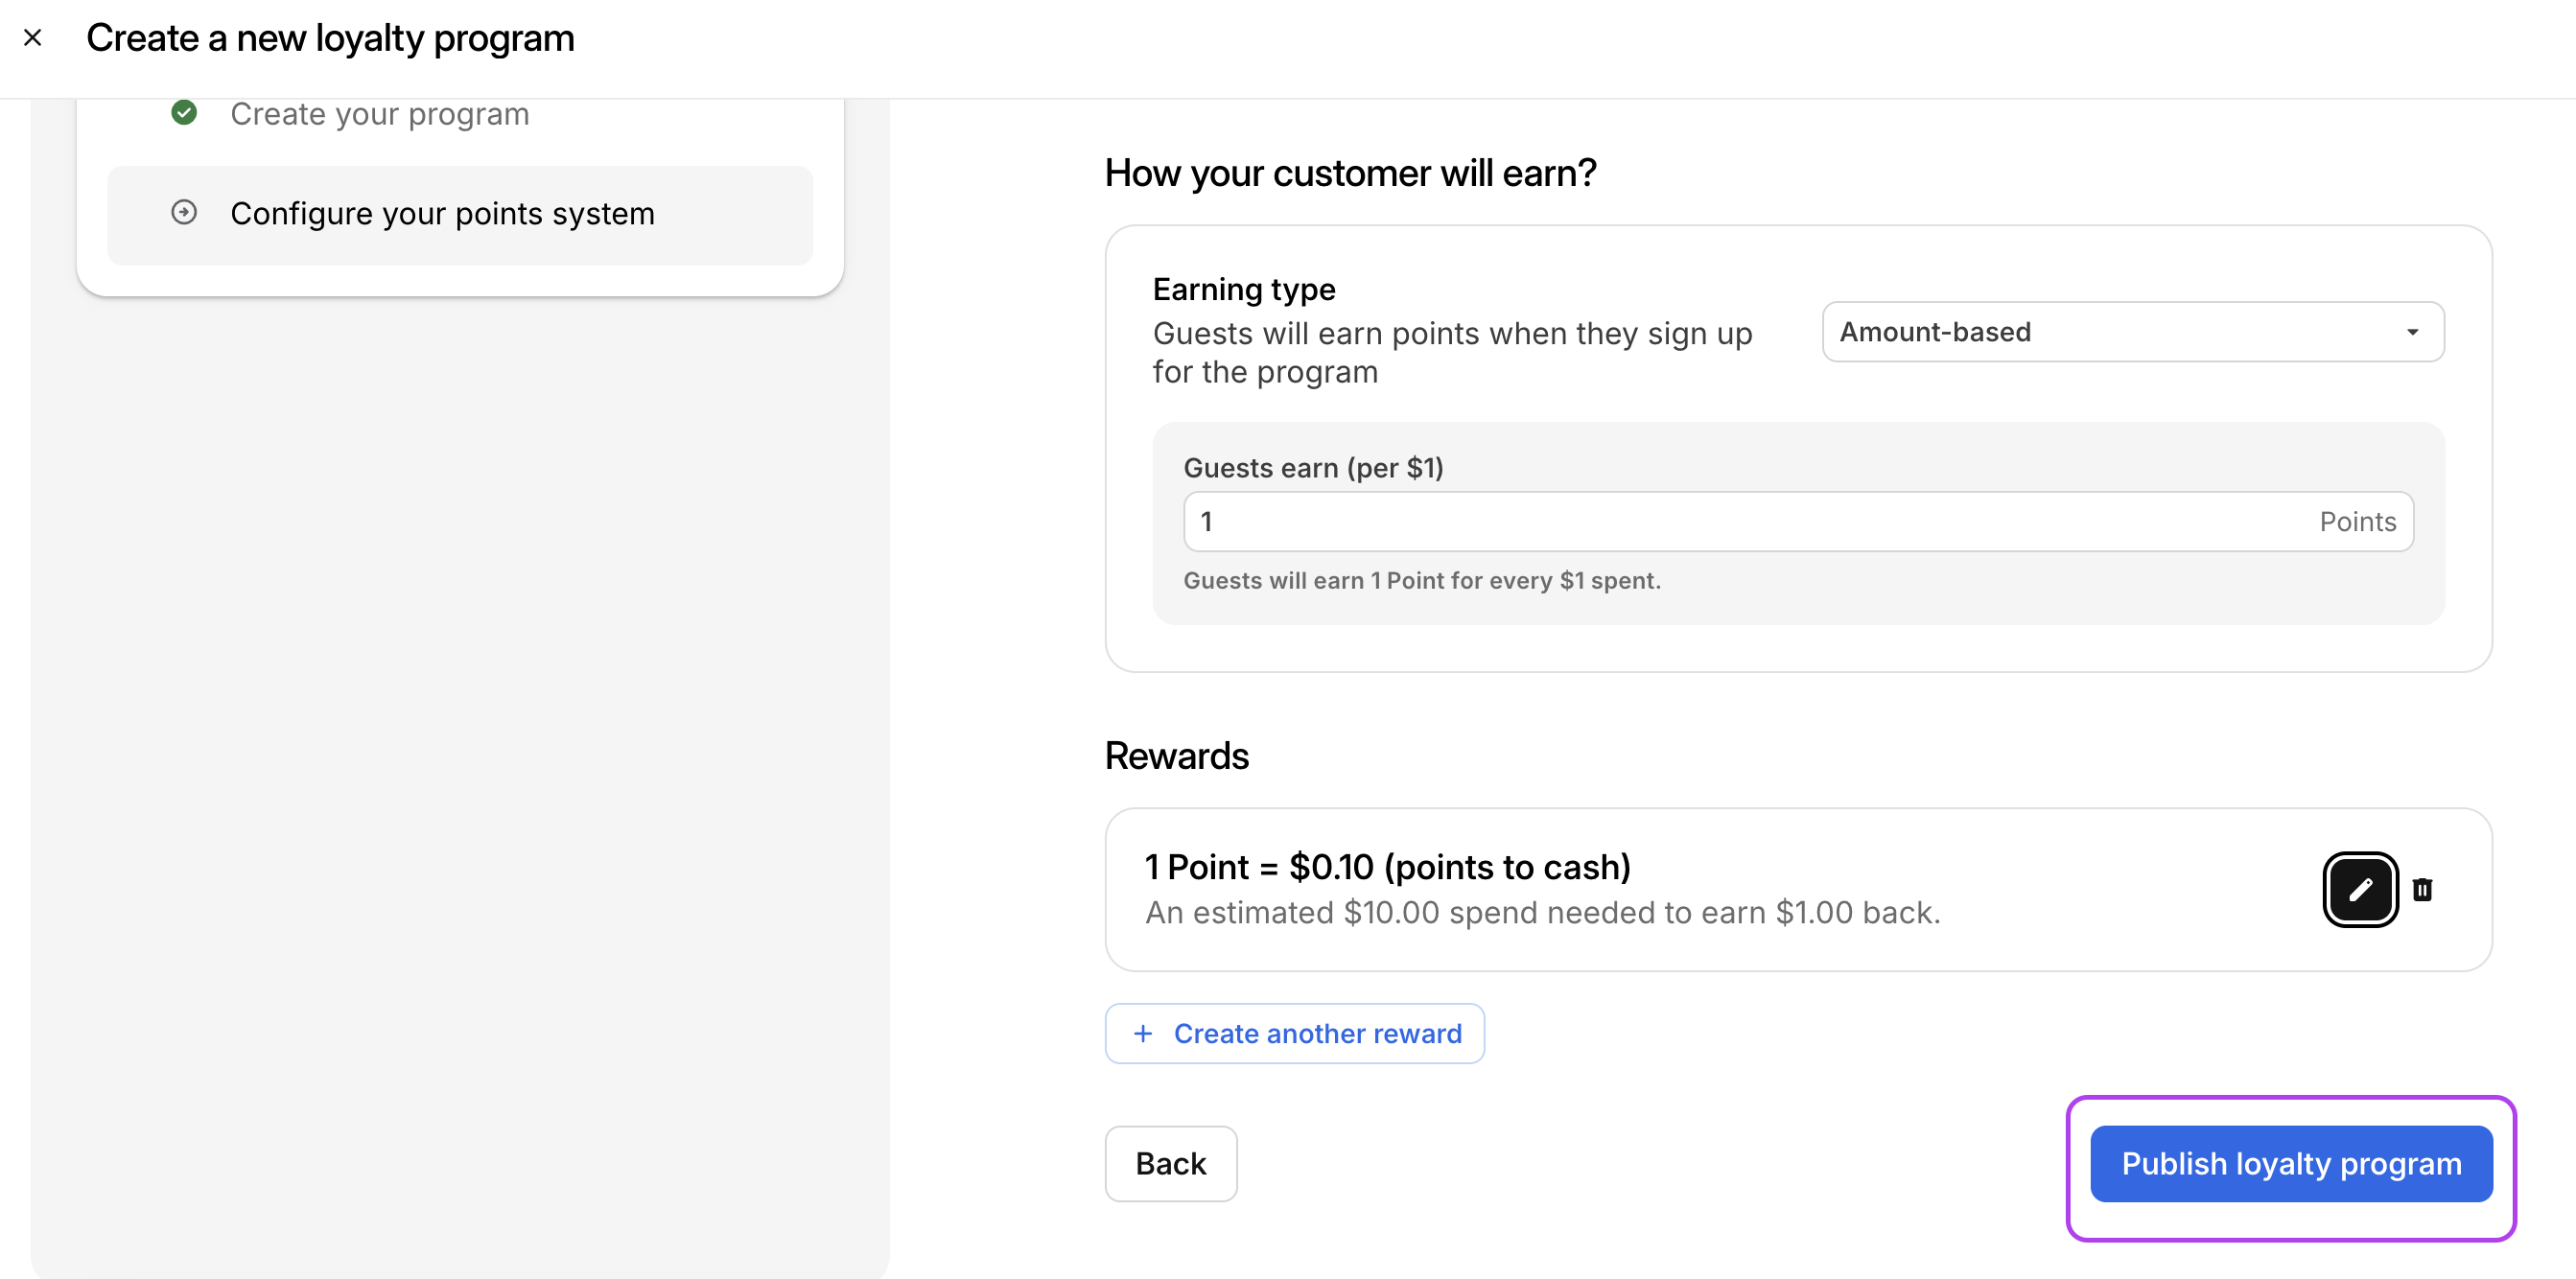This screenshot has width=2576, height=1279.
Task: Close the loyalty program dialog with X
Action: pos(32,38)
